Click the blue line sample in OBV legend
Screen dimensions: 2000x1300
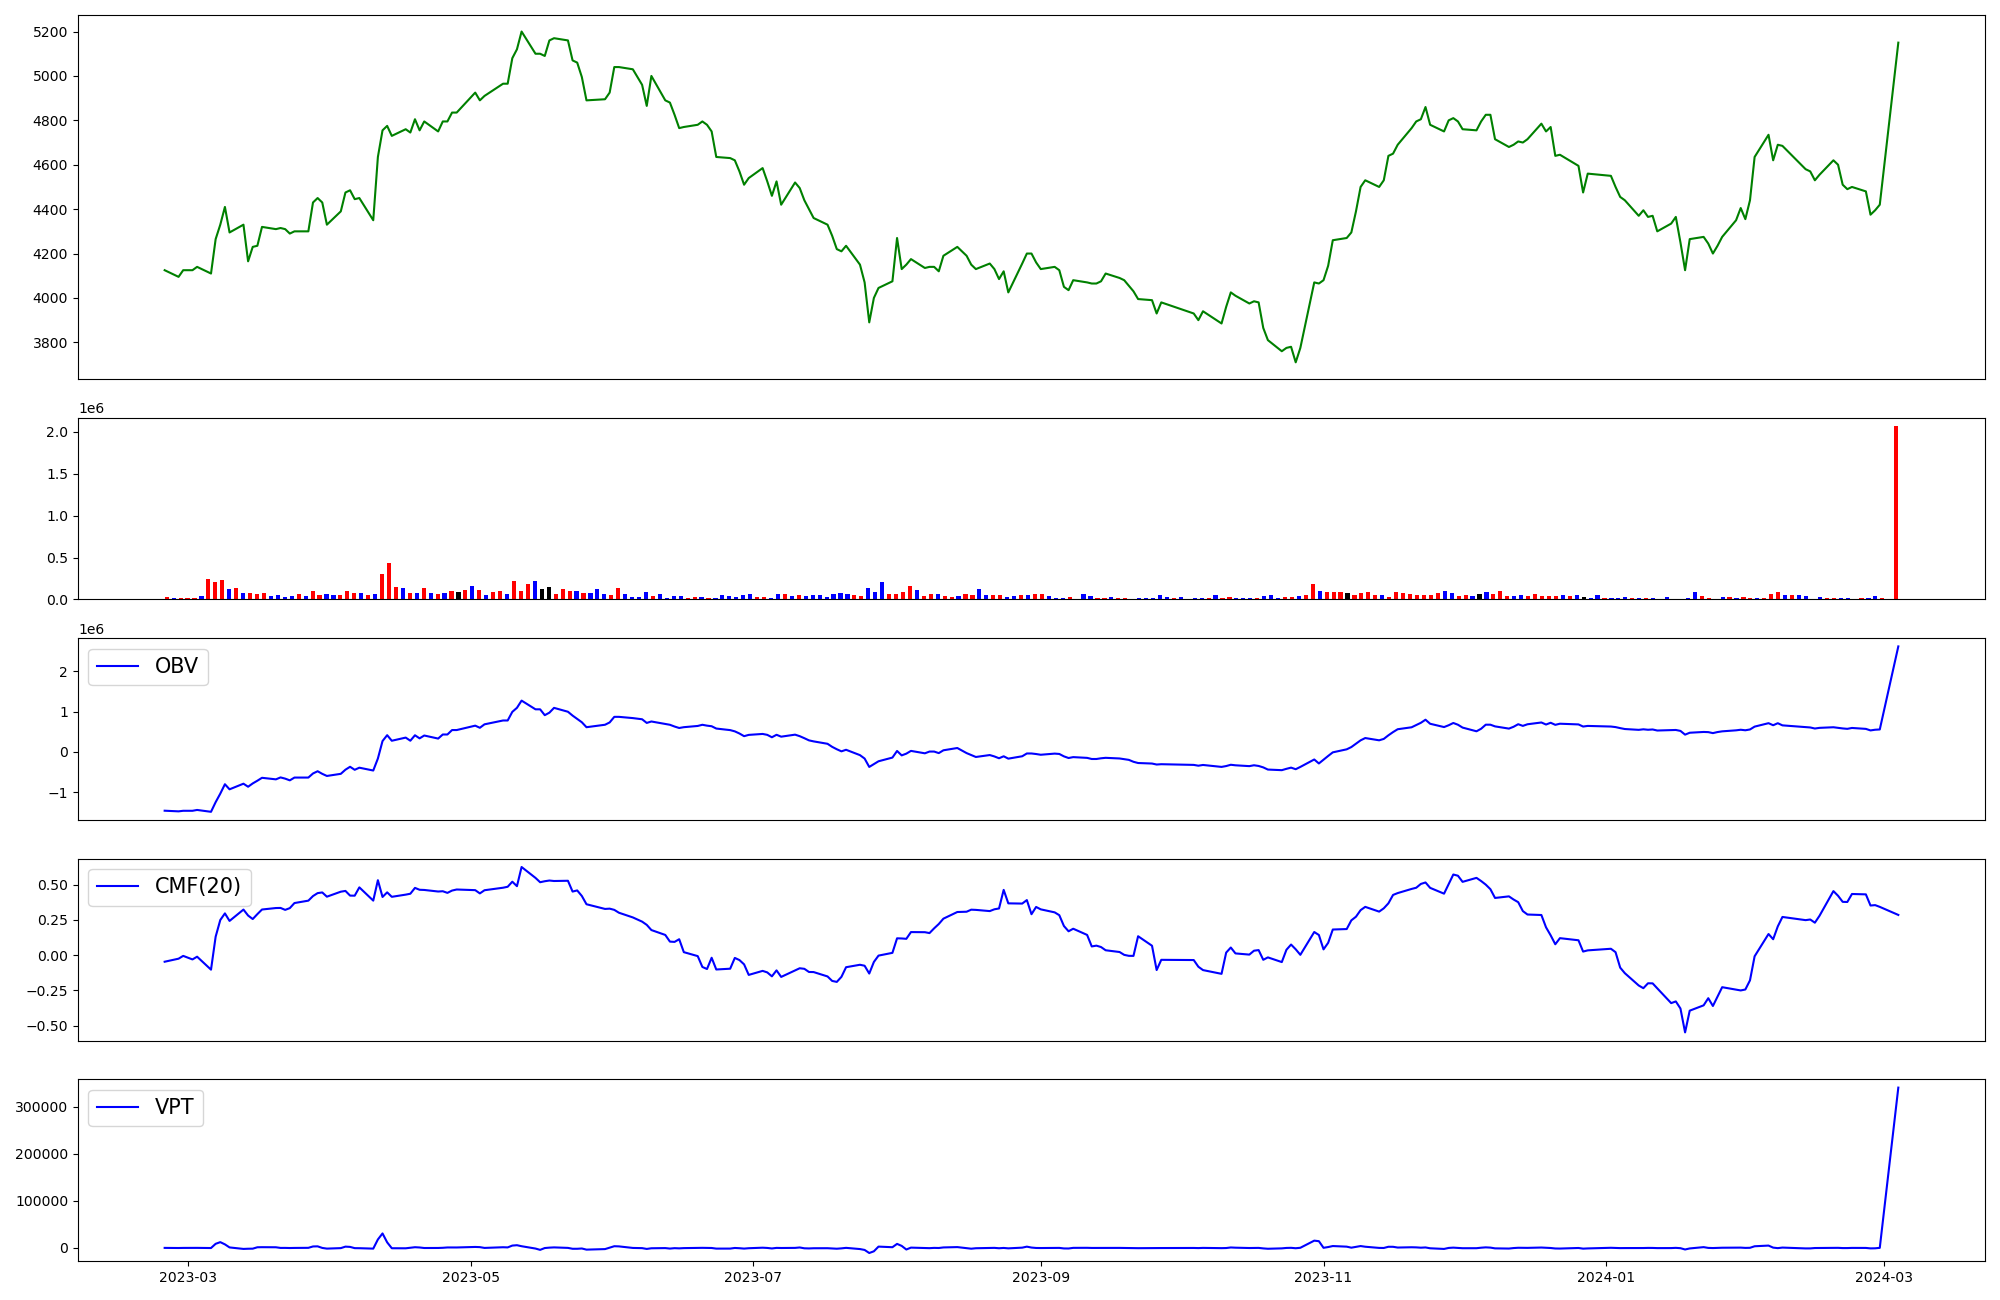(x=119, y=667)
